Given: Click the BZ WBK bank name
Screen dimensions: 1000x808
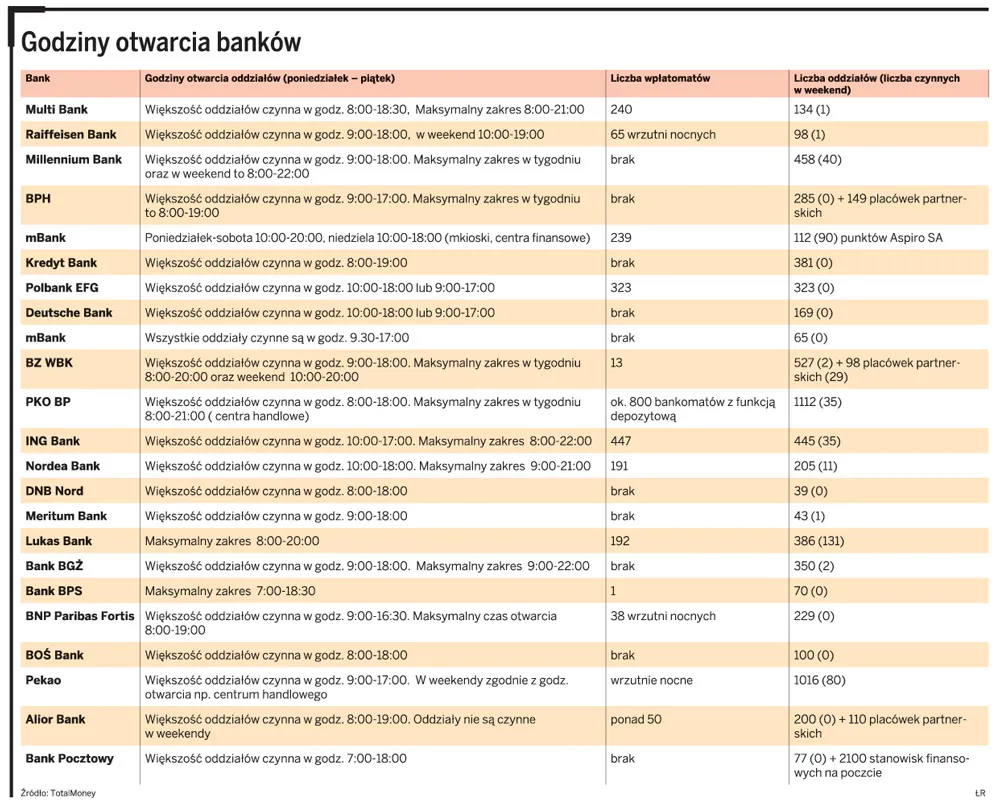Looking at the screenshot, I should pyautogui.click(x=49, y=363).
